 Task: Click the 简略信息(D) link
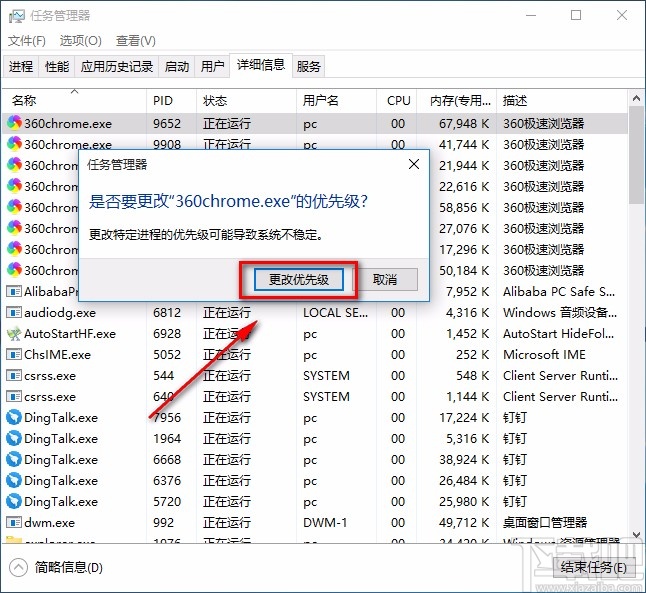tap(68, 567)
